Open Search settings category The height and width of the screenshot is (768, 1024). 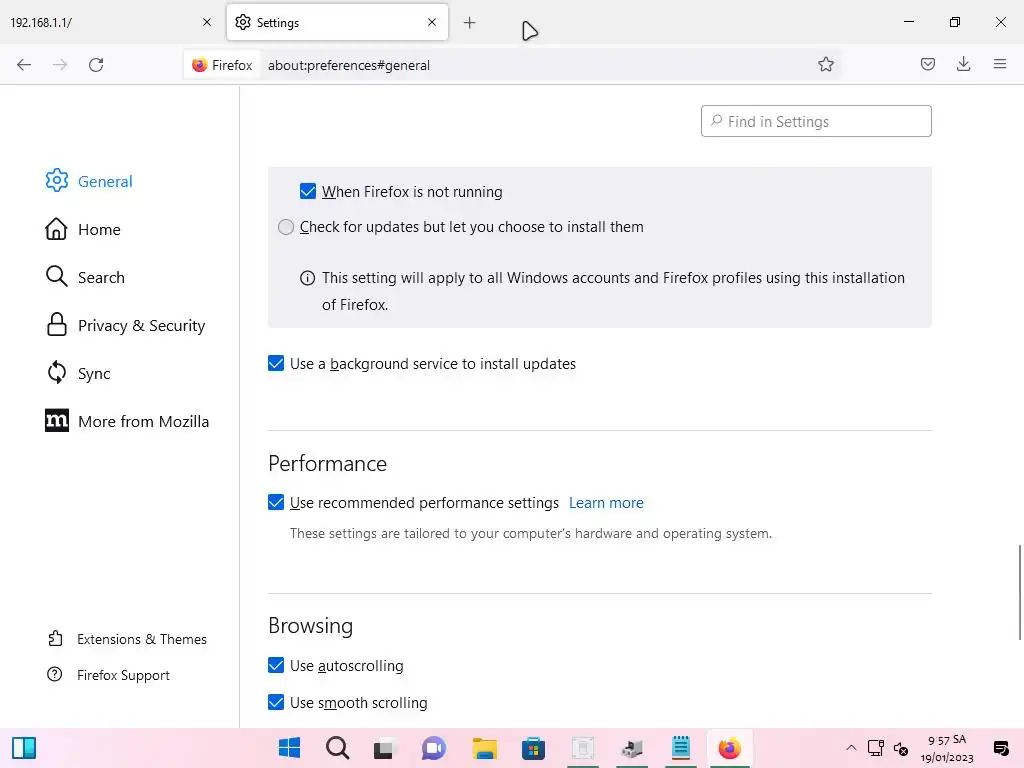pyautogui.click(x=85, y=277)
